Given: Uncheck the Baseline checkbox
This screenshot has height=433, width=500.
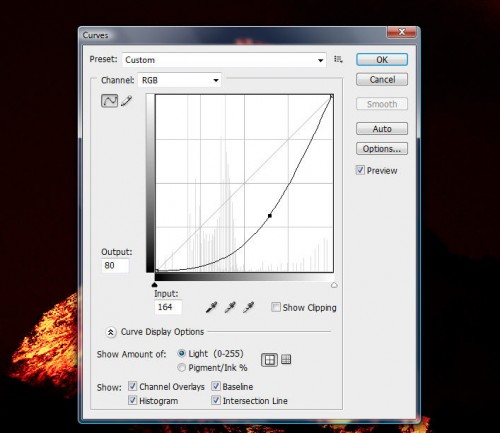Looking at the screenshot, I should coord(216,386).
